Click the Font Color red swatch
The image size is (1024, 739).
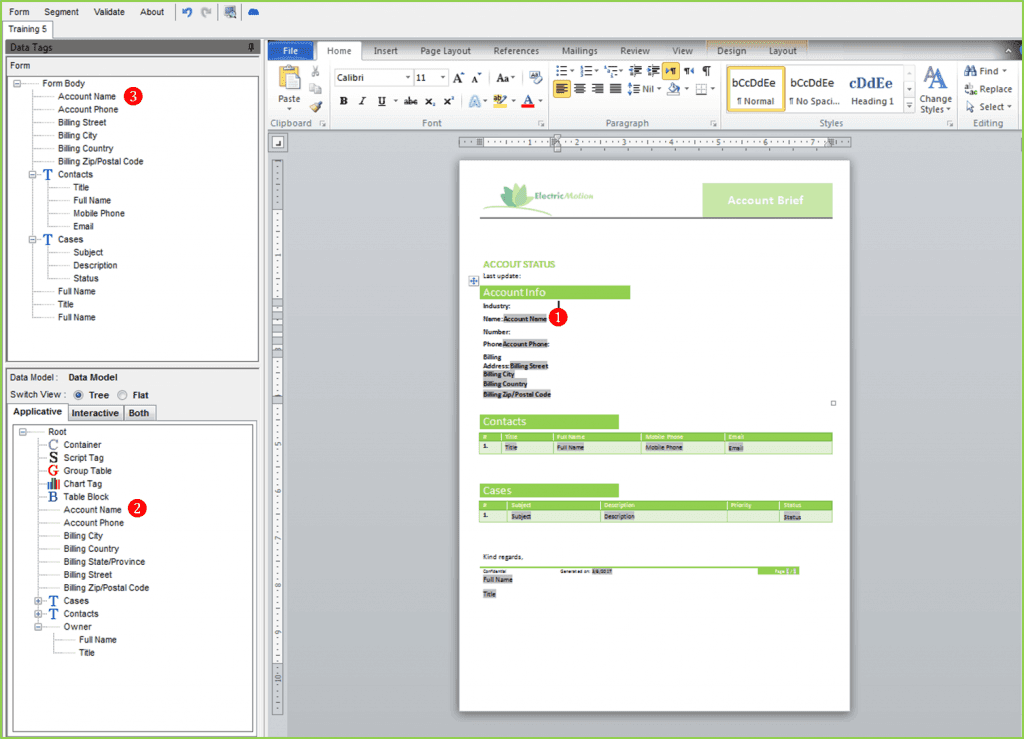[528, 101]
